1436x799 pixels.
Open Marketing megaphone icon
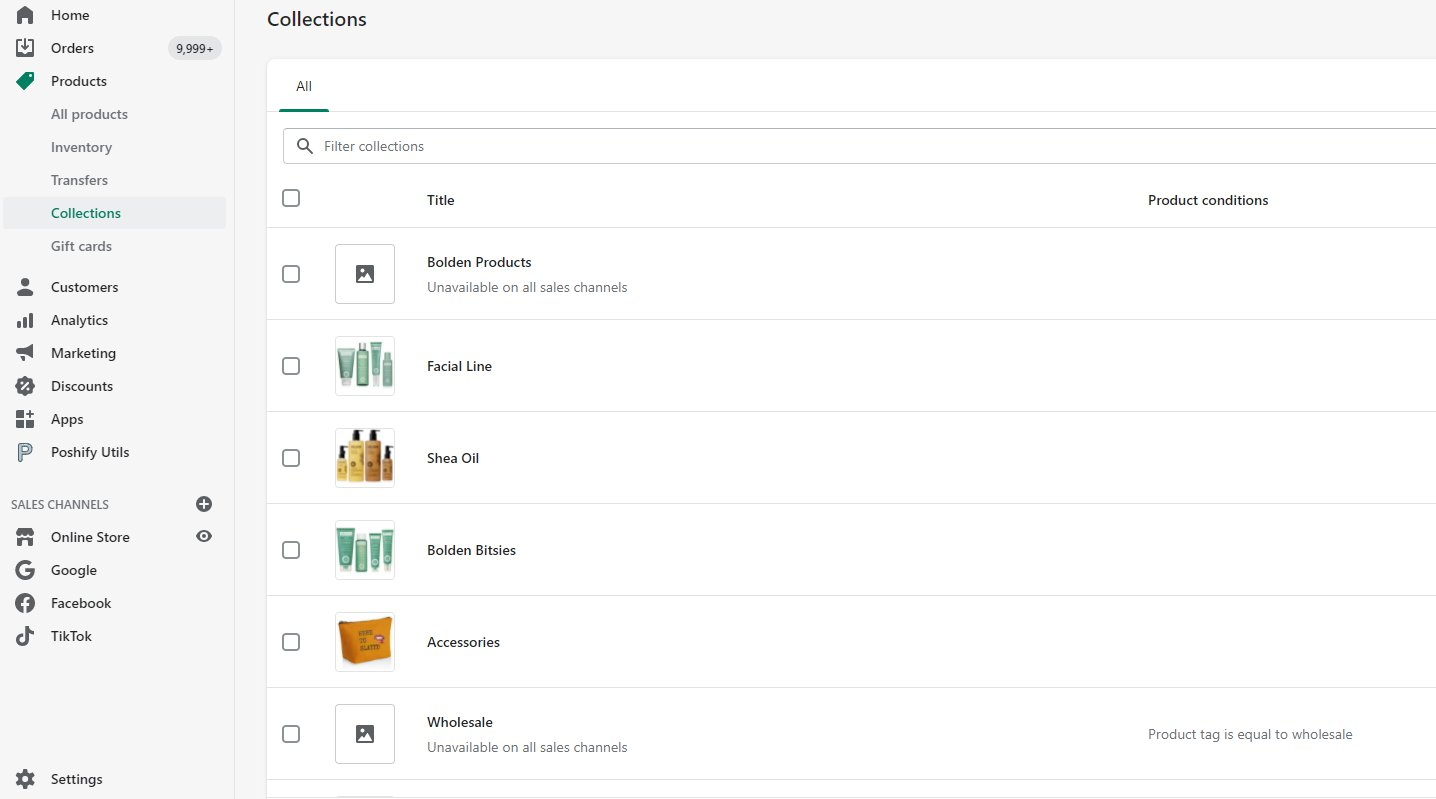click(25, 353)
